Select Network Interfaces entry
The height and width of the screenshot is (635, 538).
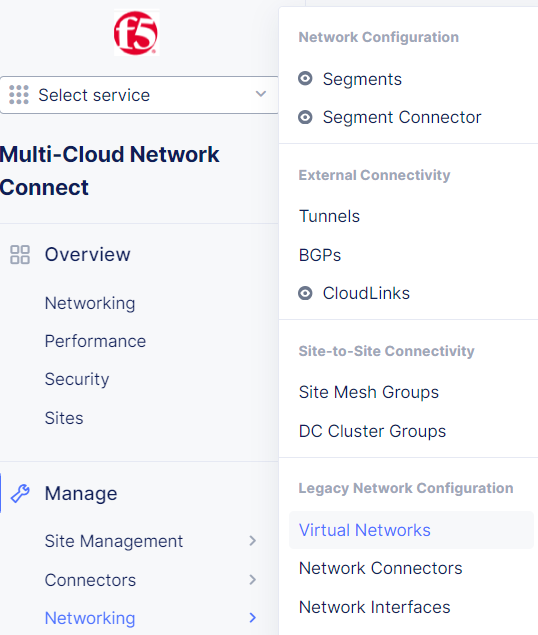pyautogui.click(x=374, y=607)
